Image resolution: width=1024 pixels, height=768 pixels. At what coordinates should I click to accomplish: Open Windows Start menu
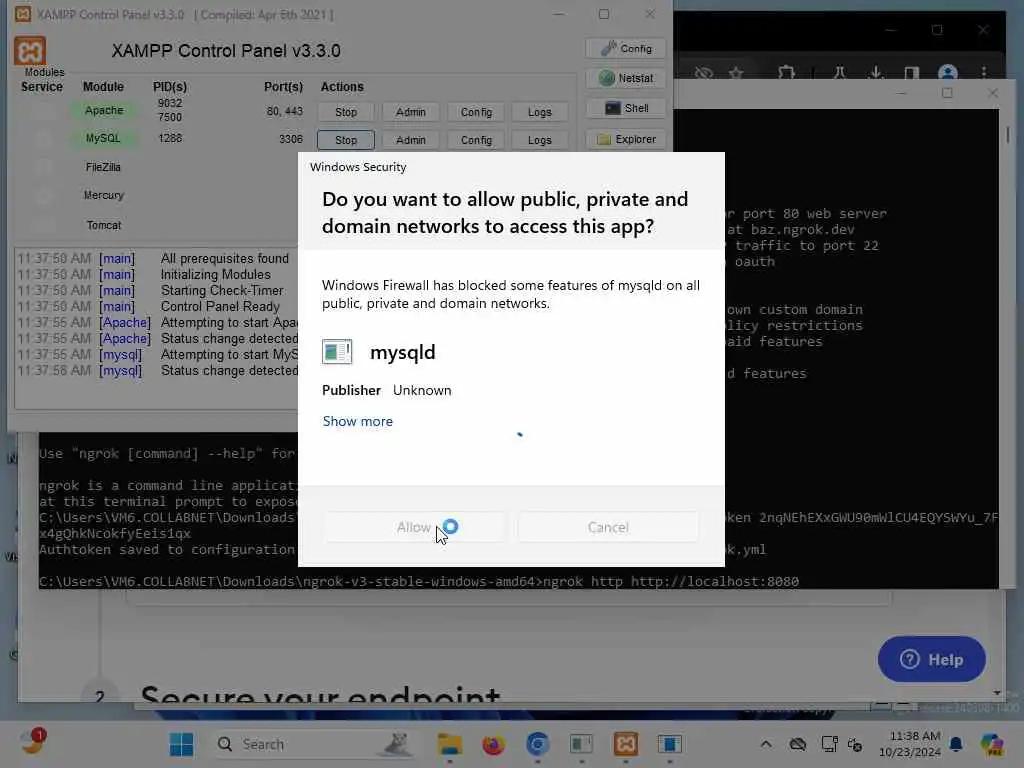click(x=181, y=744)
